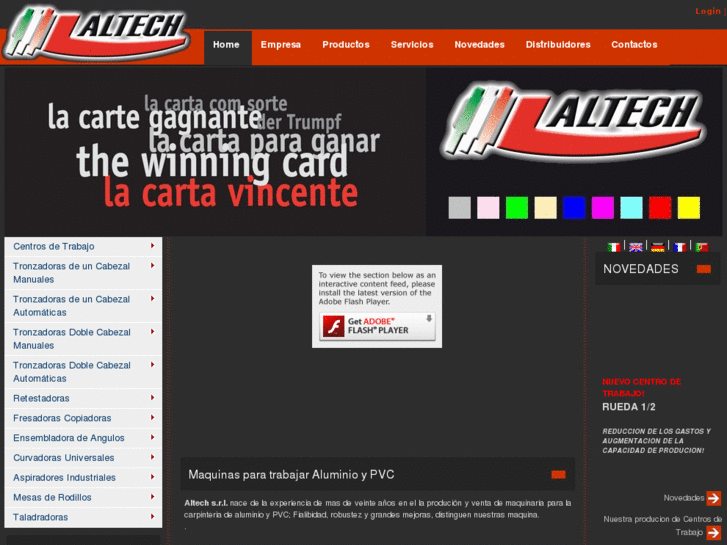Expand the Fresadoras Copiadoras submenu arrow
Image resolution: width=727 pixels, height=545 pixels.
[153, 417]
